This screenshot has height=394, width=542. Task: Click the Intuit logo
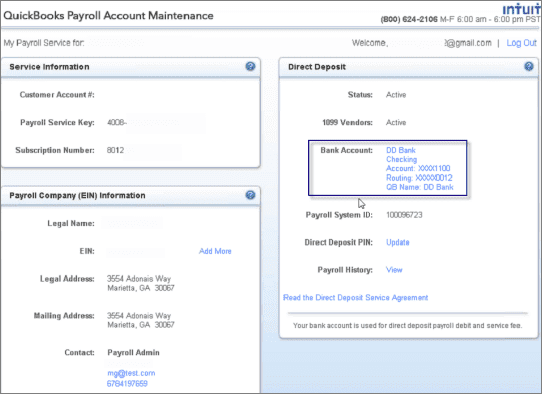522,9
